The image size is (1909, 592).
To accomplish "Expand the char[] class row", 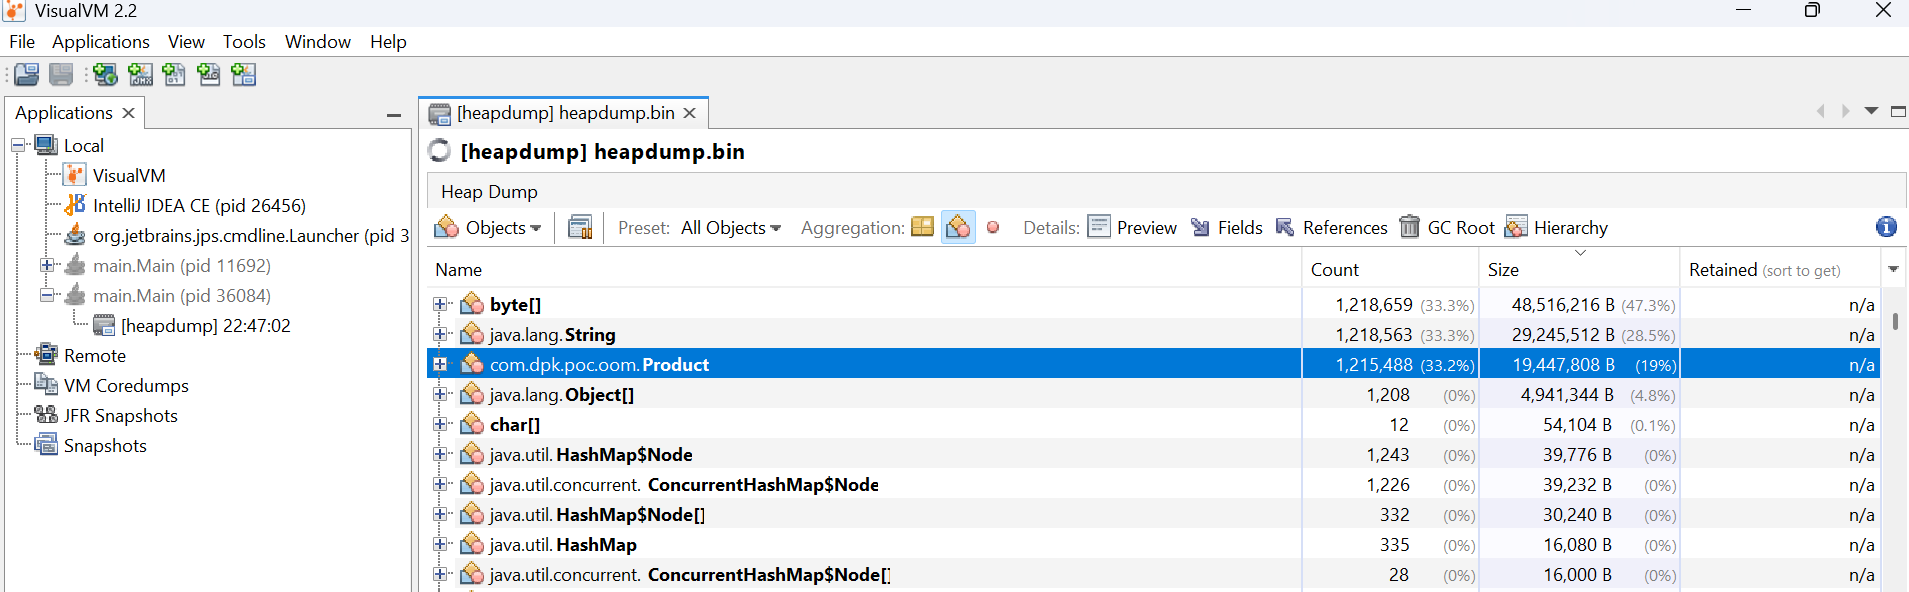I will (x=440, y=425).
